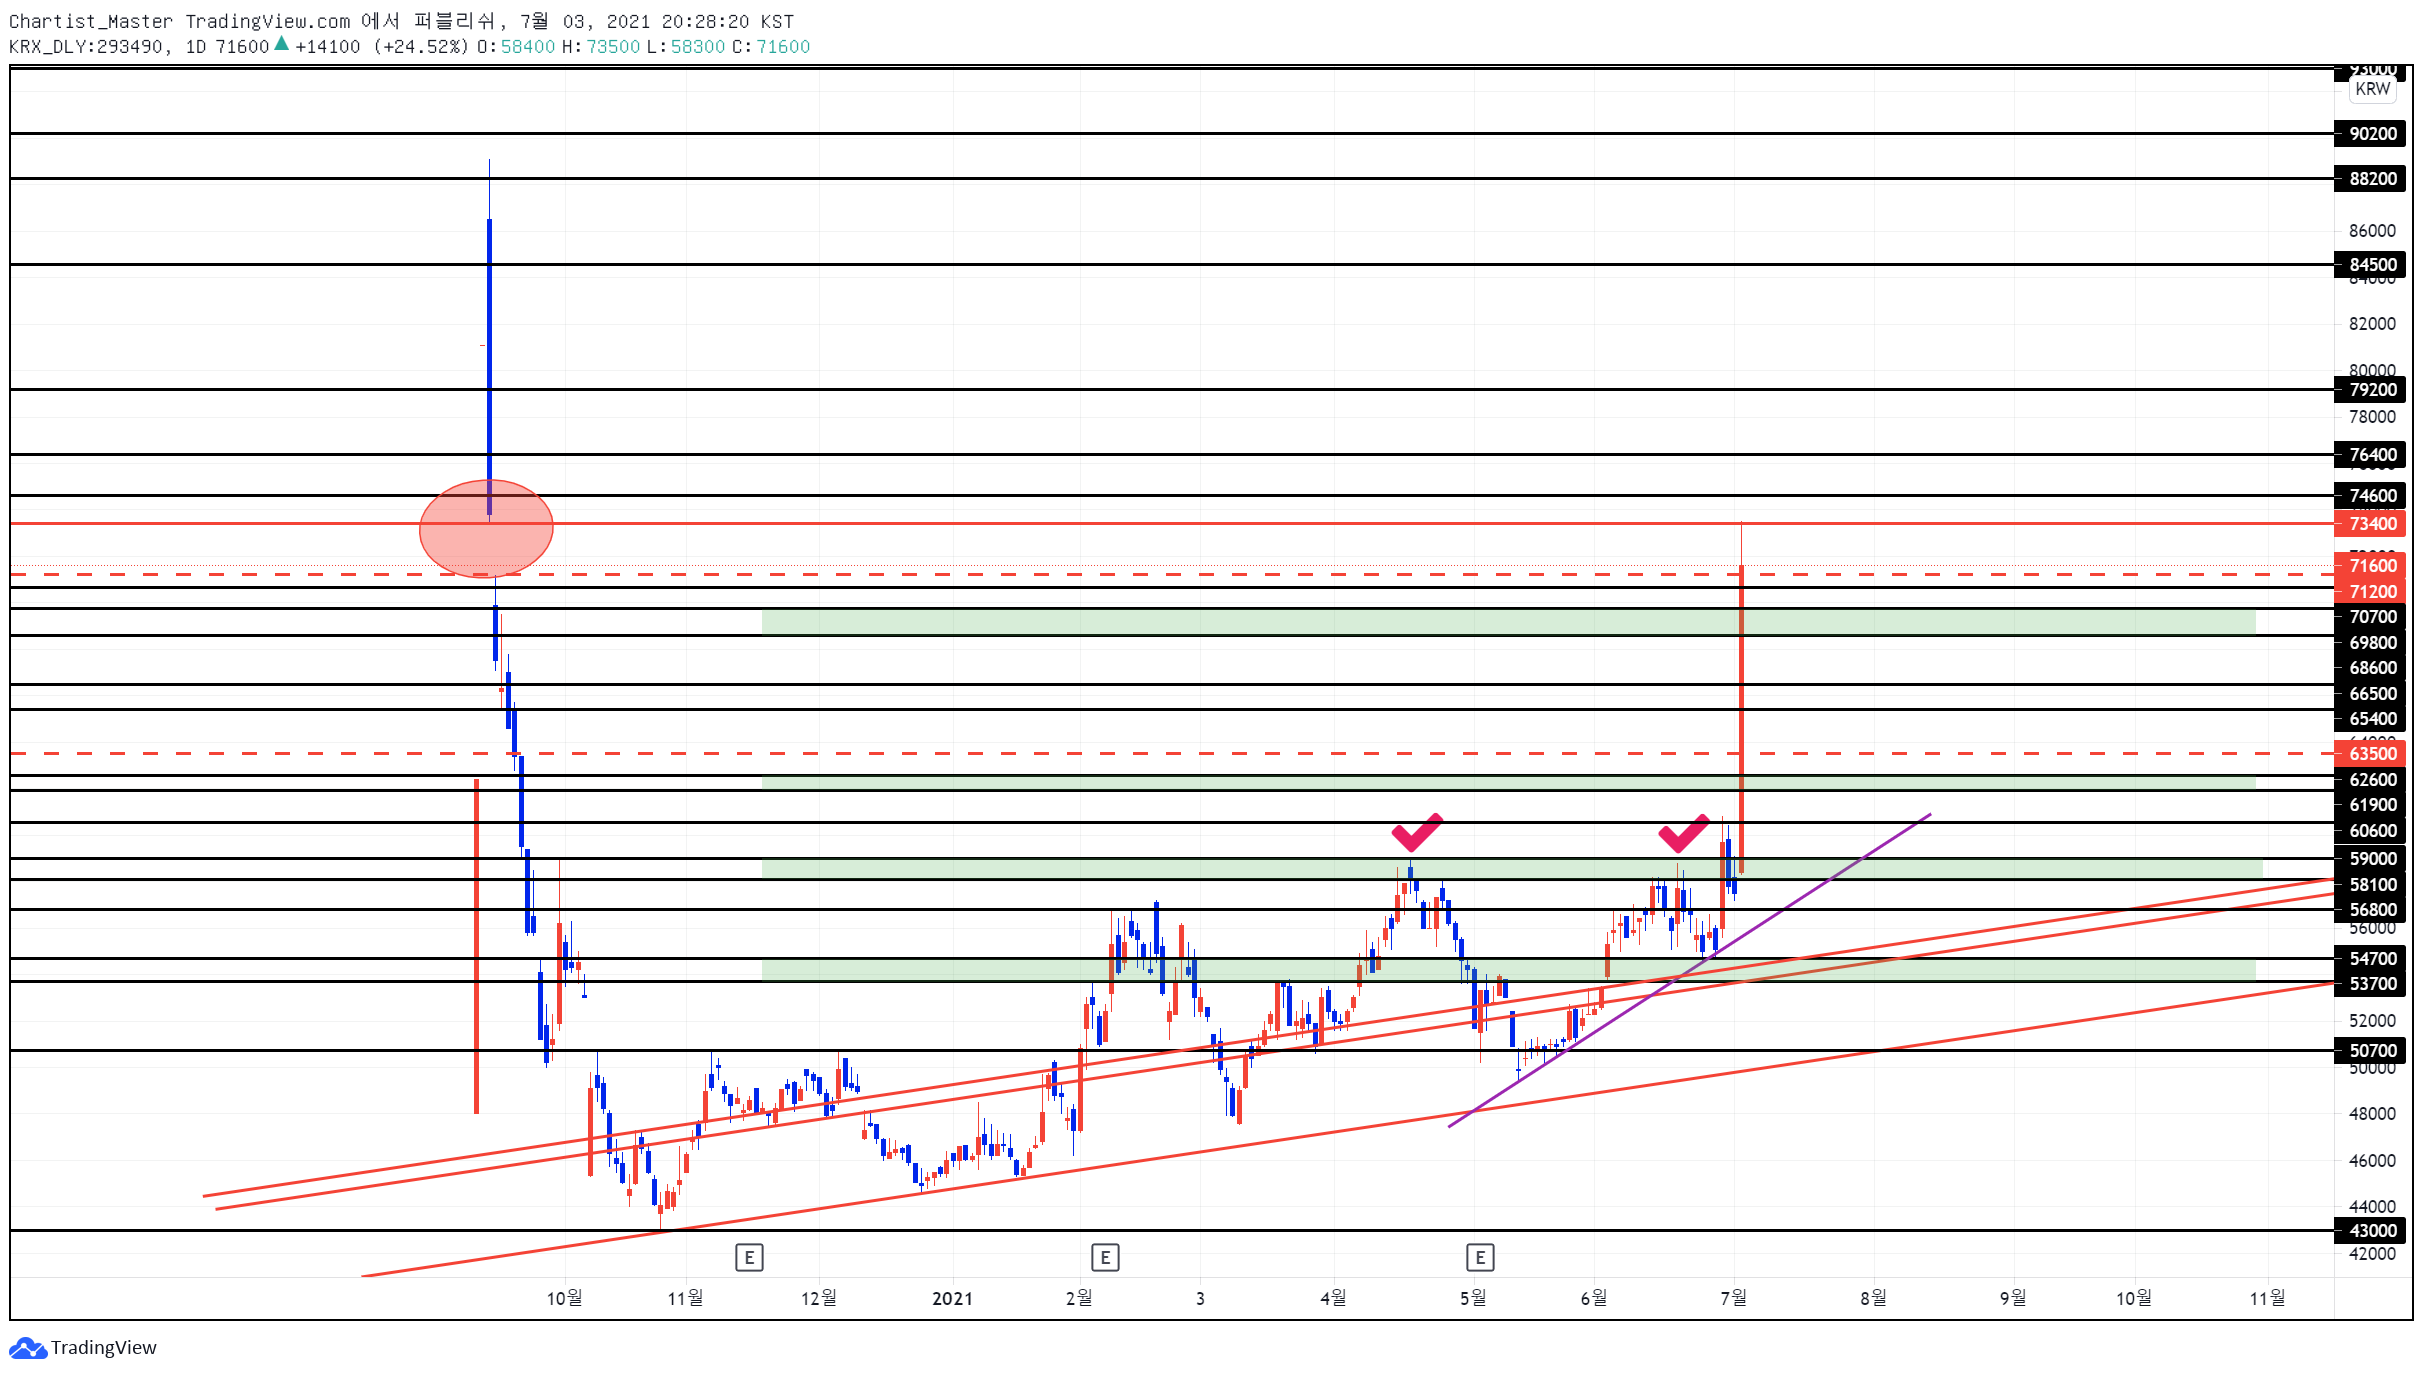Select the 68600 price level label
Image resolution: width=2423 pixels, height=1375 pixels.
click(2369, 667)
